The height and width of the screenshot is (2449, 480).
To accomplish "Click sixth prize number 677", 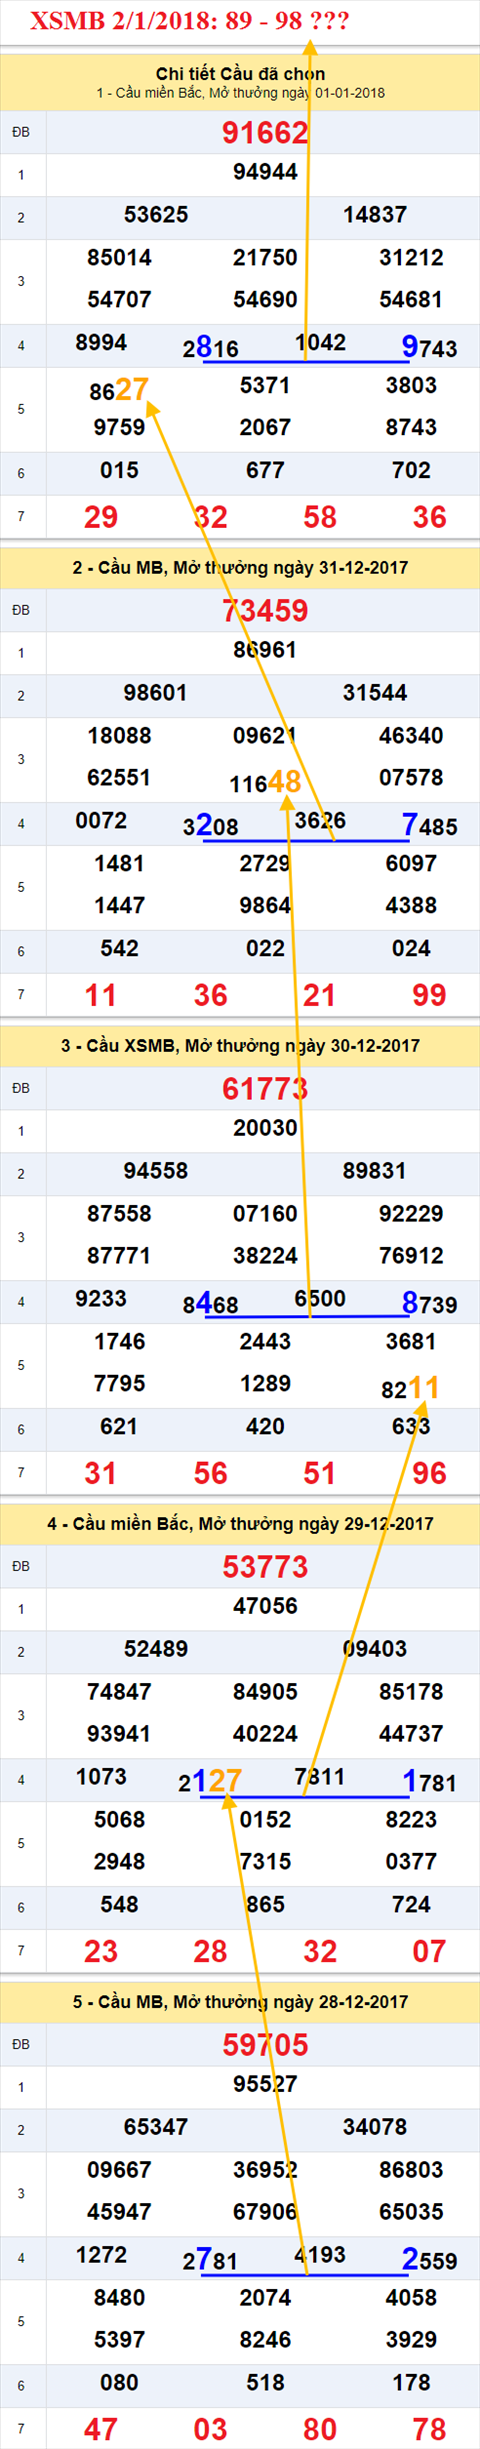I will [265, 471].
